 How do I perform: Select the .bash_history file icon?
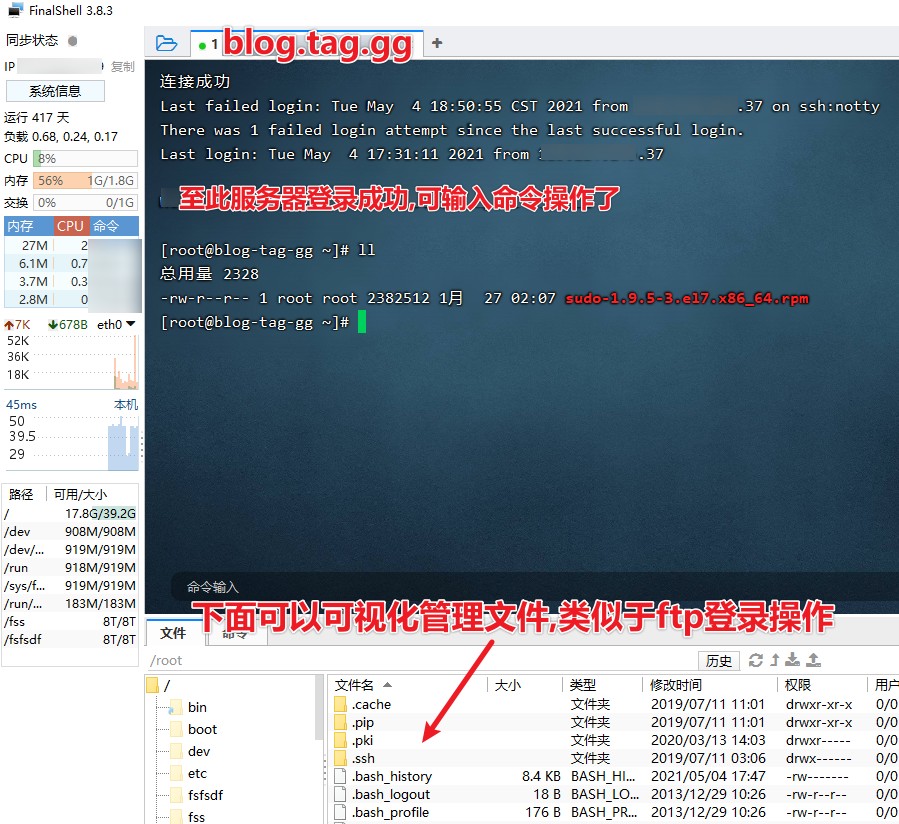pos(340,776)
